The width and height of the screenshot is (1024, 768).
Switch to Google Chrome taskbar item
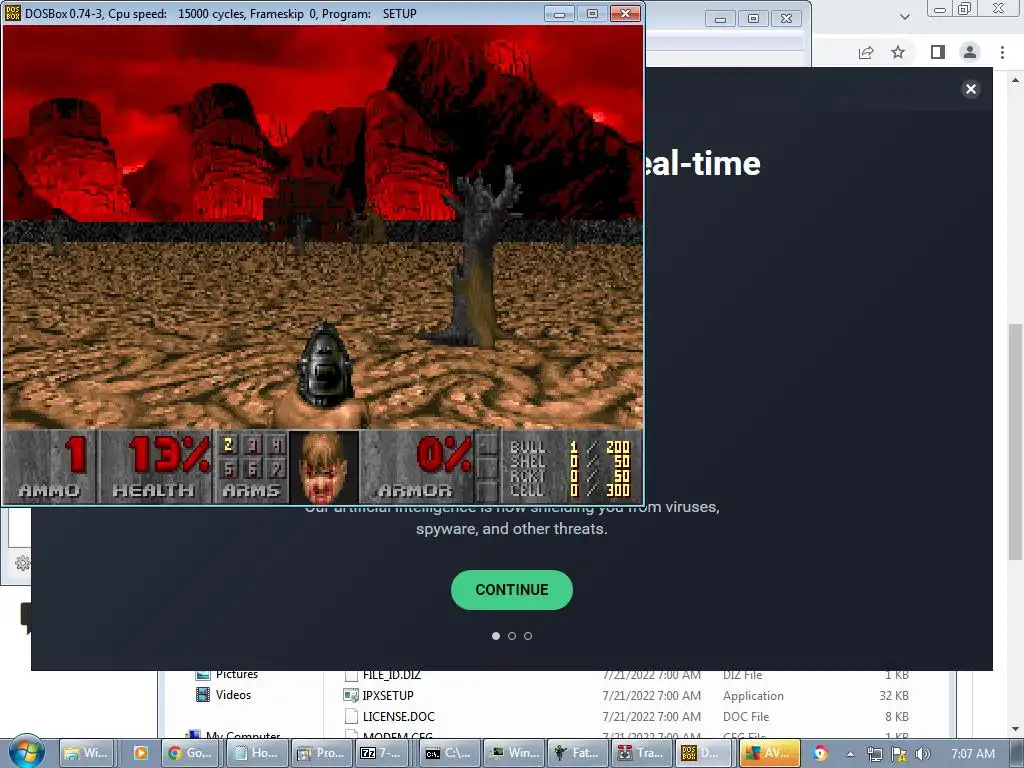(x=190, y=753)
